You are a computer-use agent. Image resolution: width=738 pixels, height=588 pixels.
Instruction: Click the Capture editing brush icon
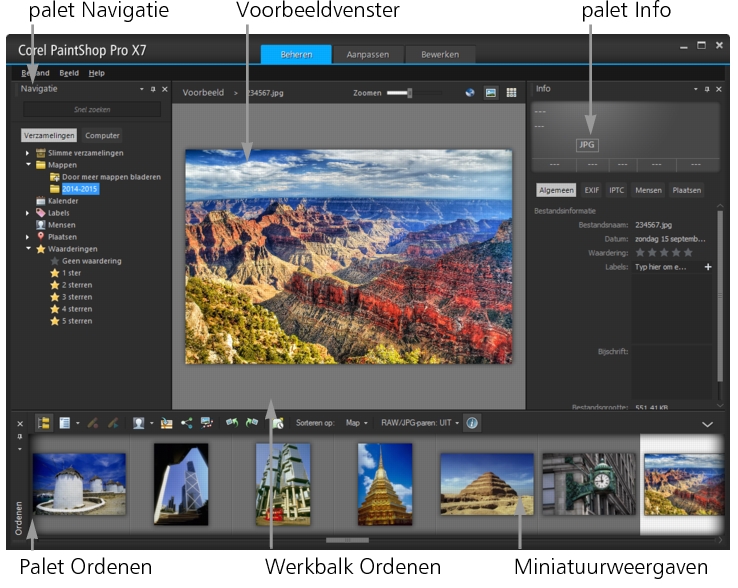93,423
